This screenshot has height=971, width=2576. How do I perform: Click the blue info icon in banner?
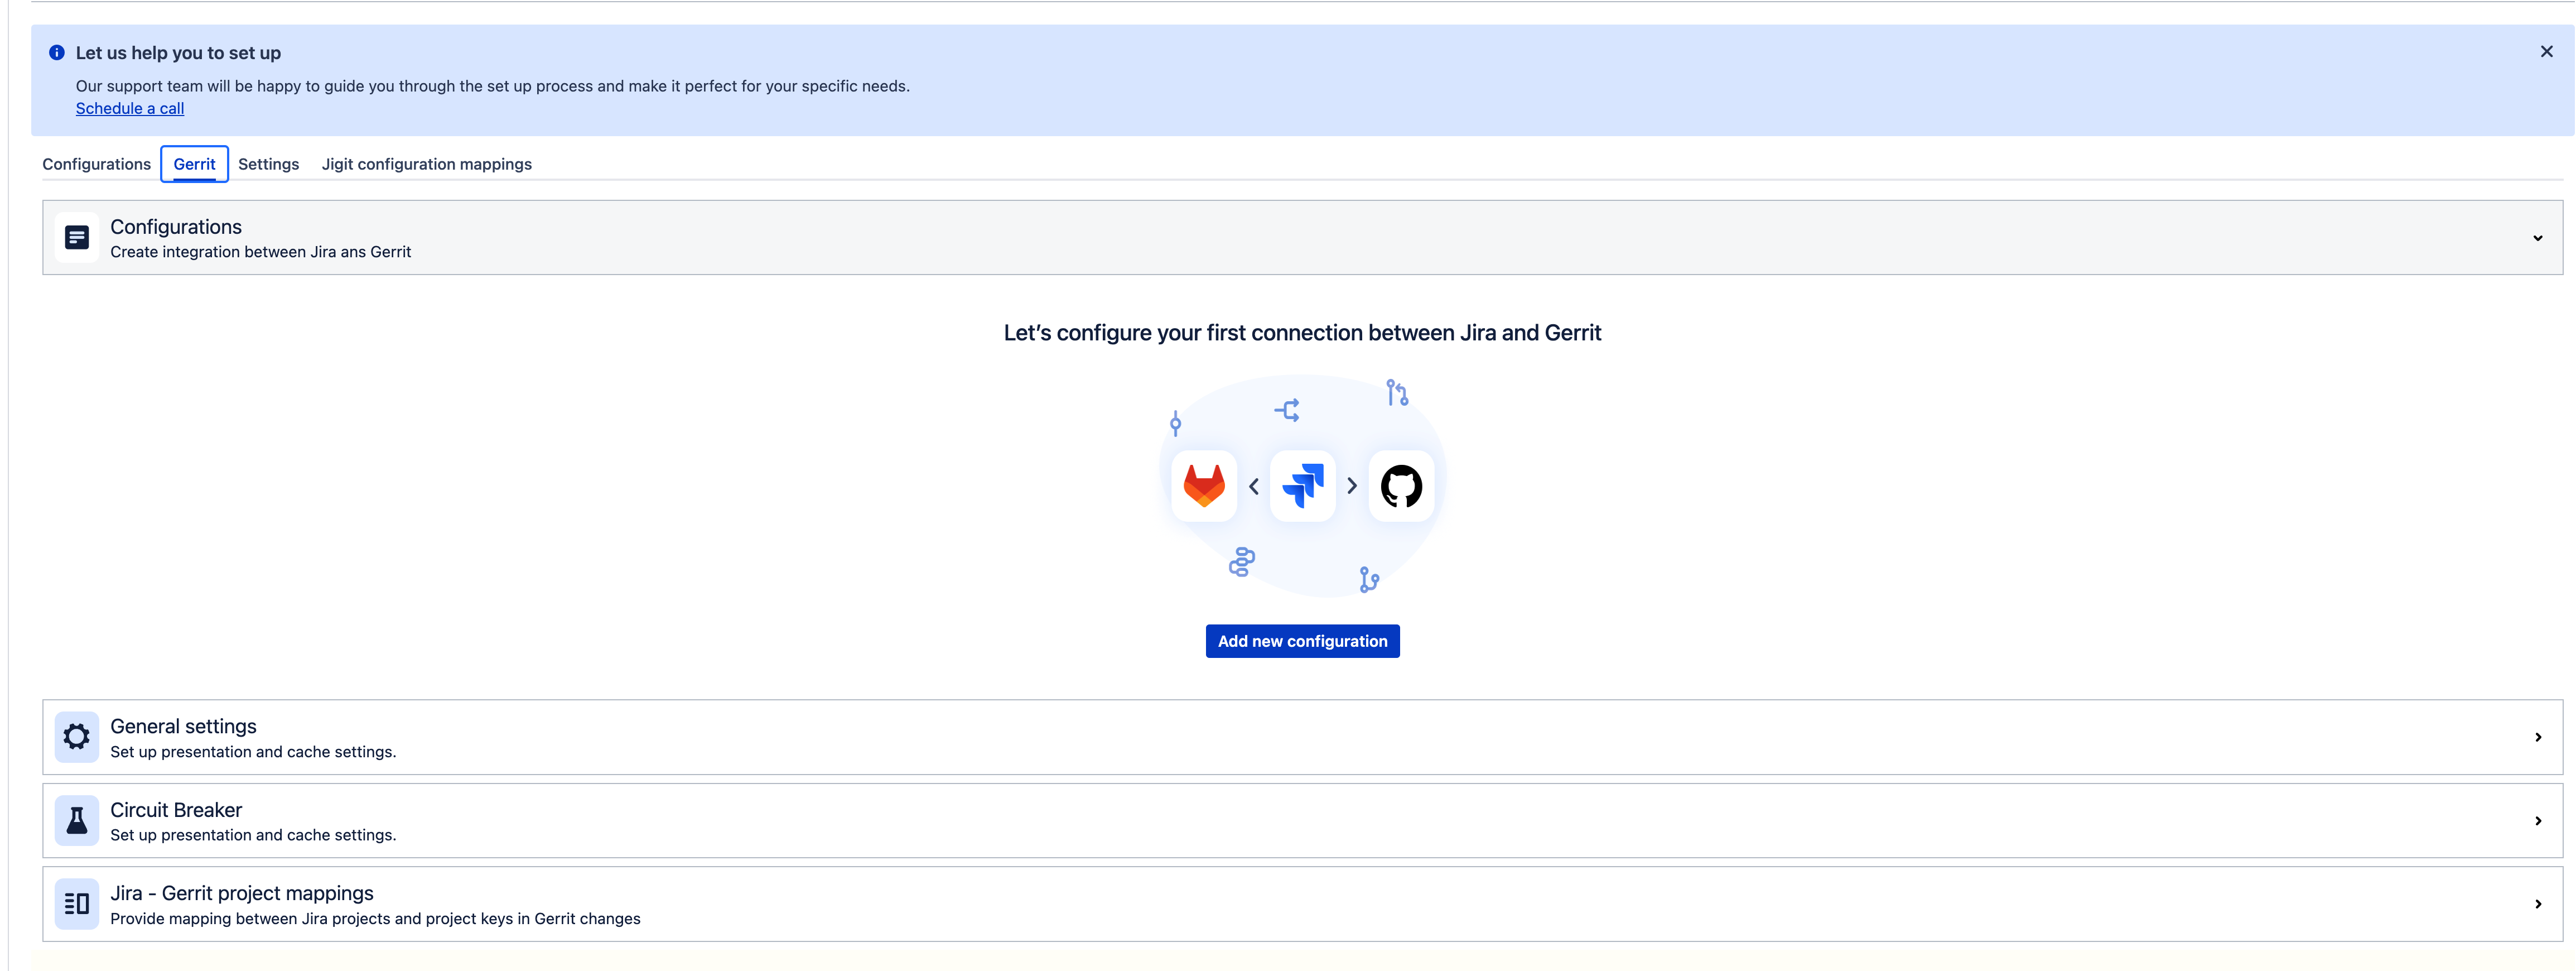(x=57, y=53)
